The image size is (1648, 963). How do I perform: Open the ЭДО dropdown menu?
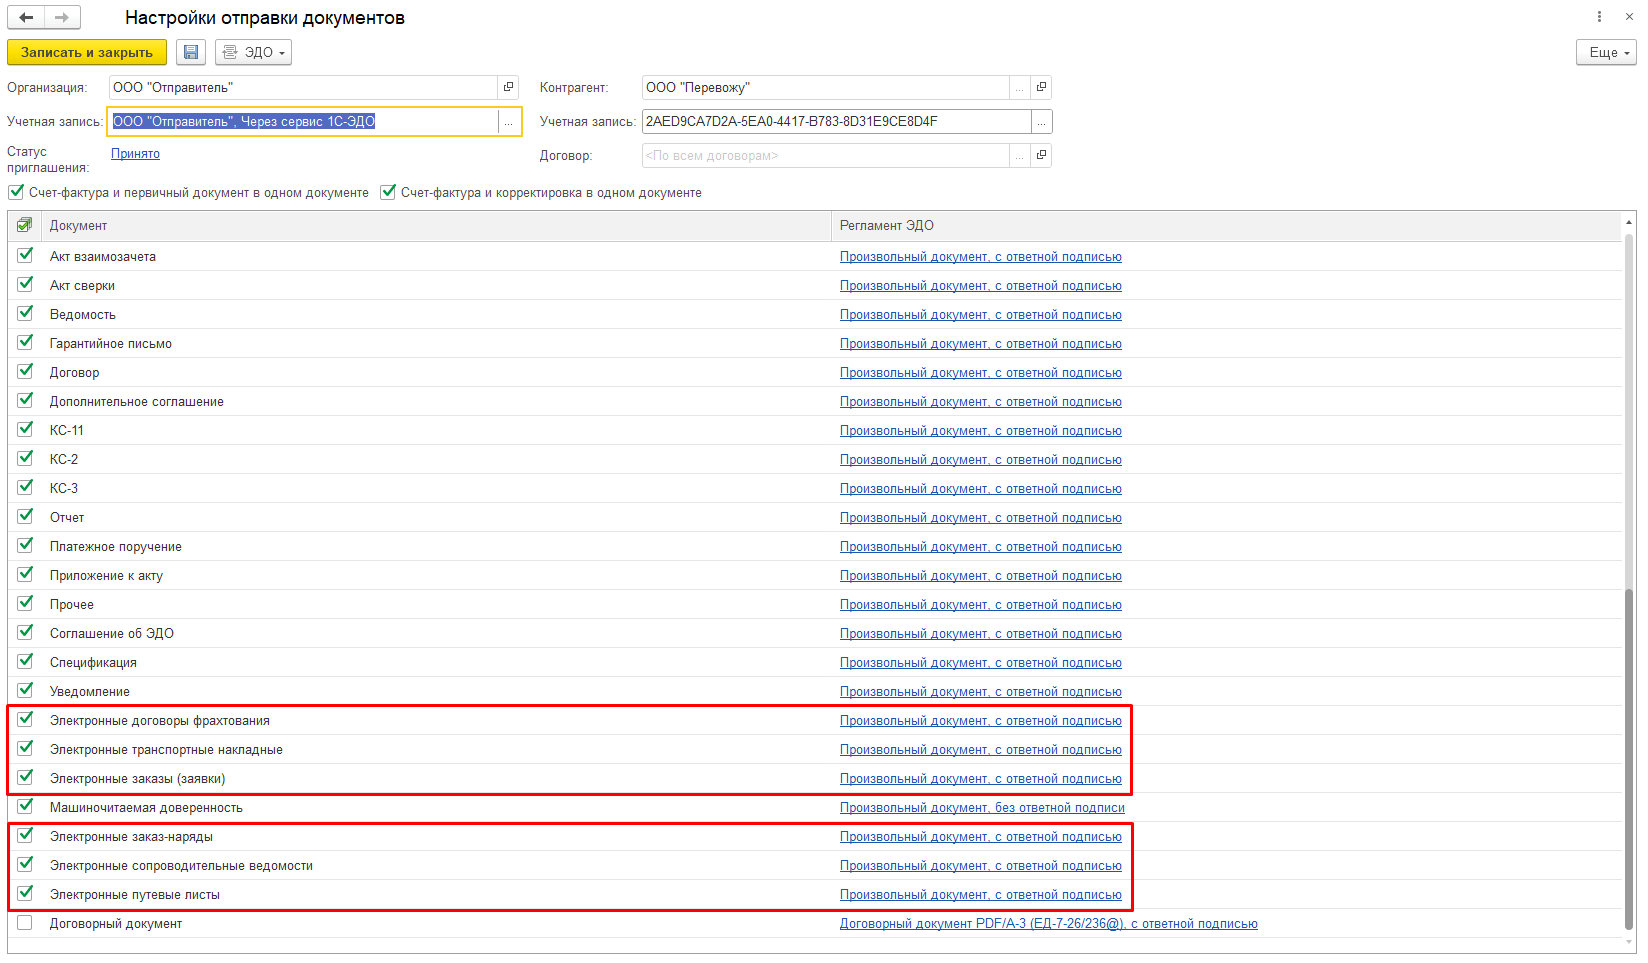(x=253, y=52)
